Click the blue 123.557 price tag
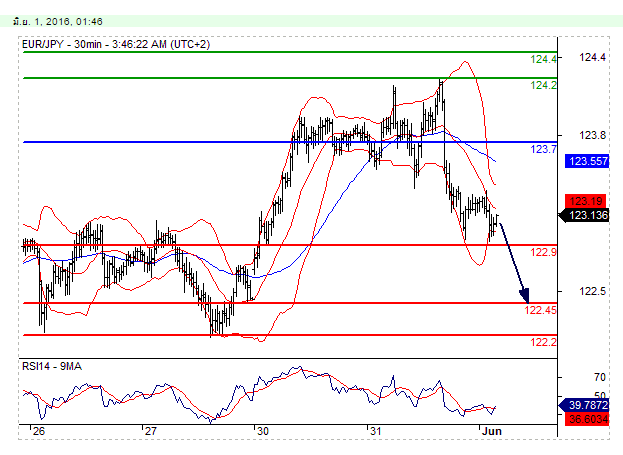This screenshot has width=623, height=455. [x=587, y=161]
